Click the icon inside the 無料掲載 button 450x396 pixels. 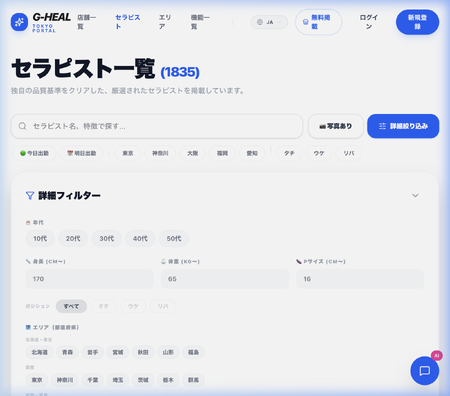tap(305, 22)
